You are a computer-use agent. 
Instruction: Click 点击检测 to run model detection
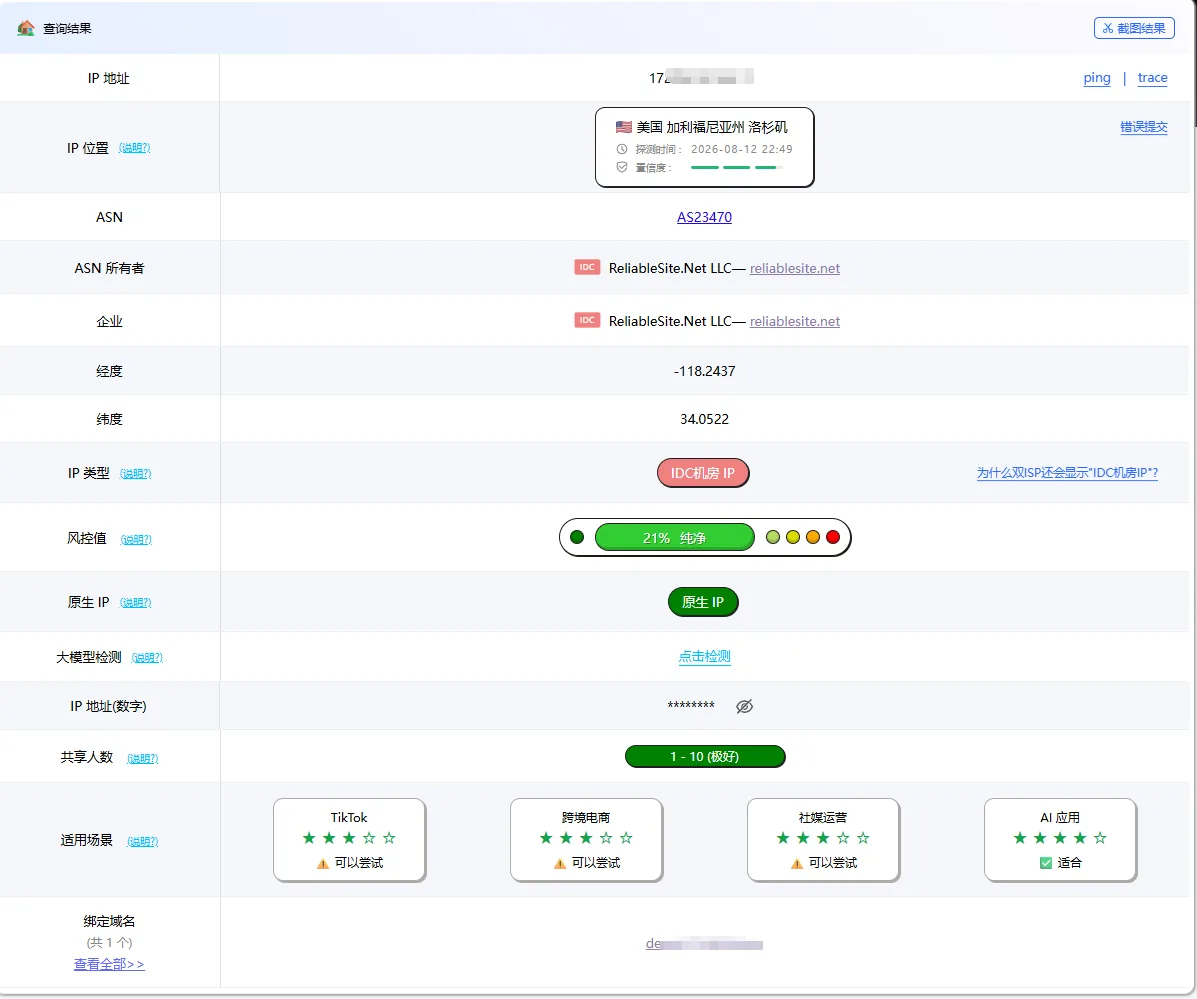click(x=704, y=656)
